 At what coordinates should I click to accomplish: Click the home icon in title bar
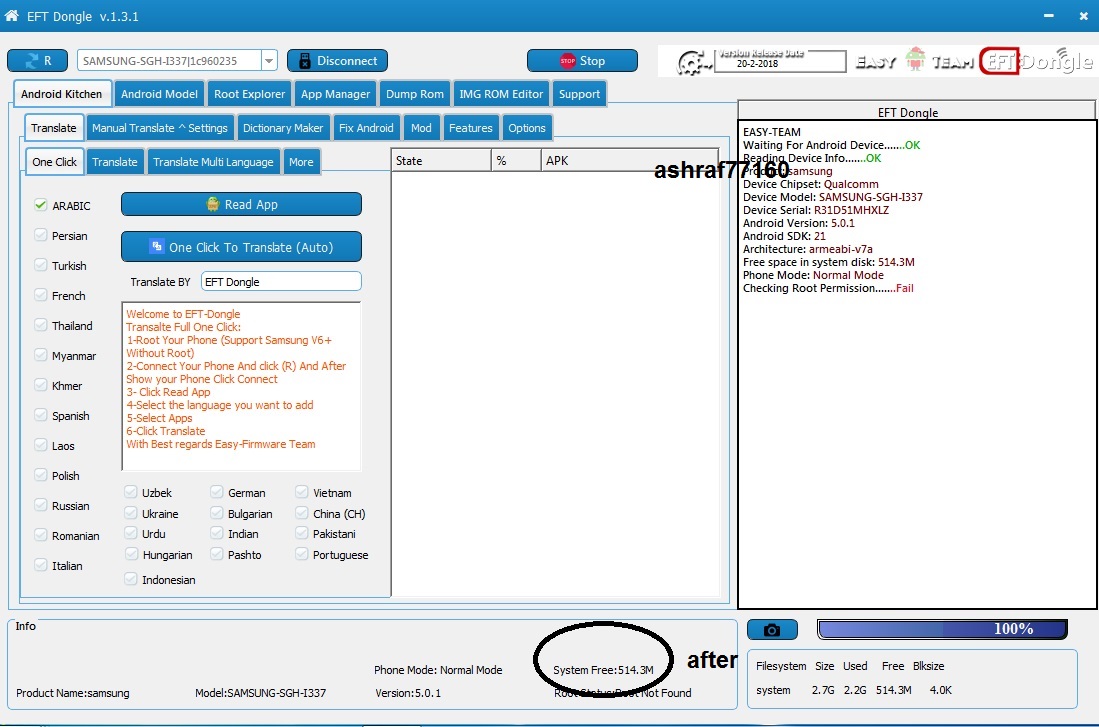tap(11, 15)
